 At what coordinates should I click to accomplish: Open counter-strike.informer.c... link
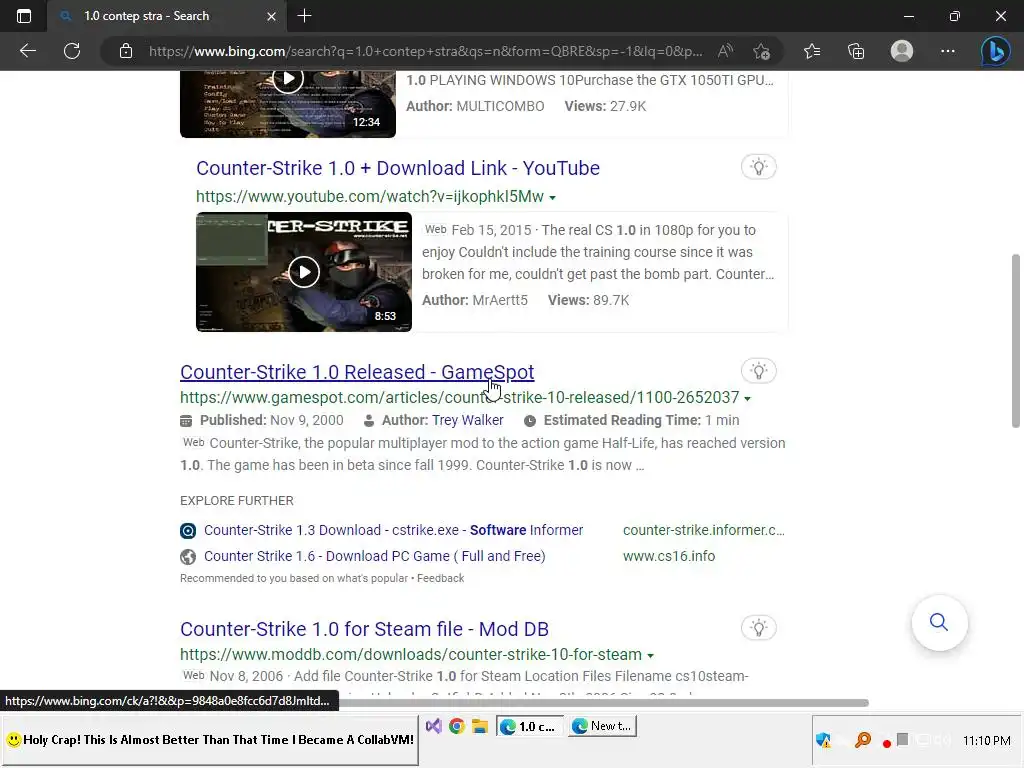tap(703, 530)
